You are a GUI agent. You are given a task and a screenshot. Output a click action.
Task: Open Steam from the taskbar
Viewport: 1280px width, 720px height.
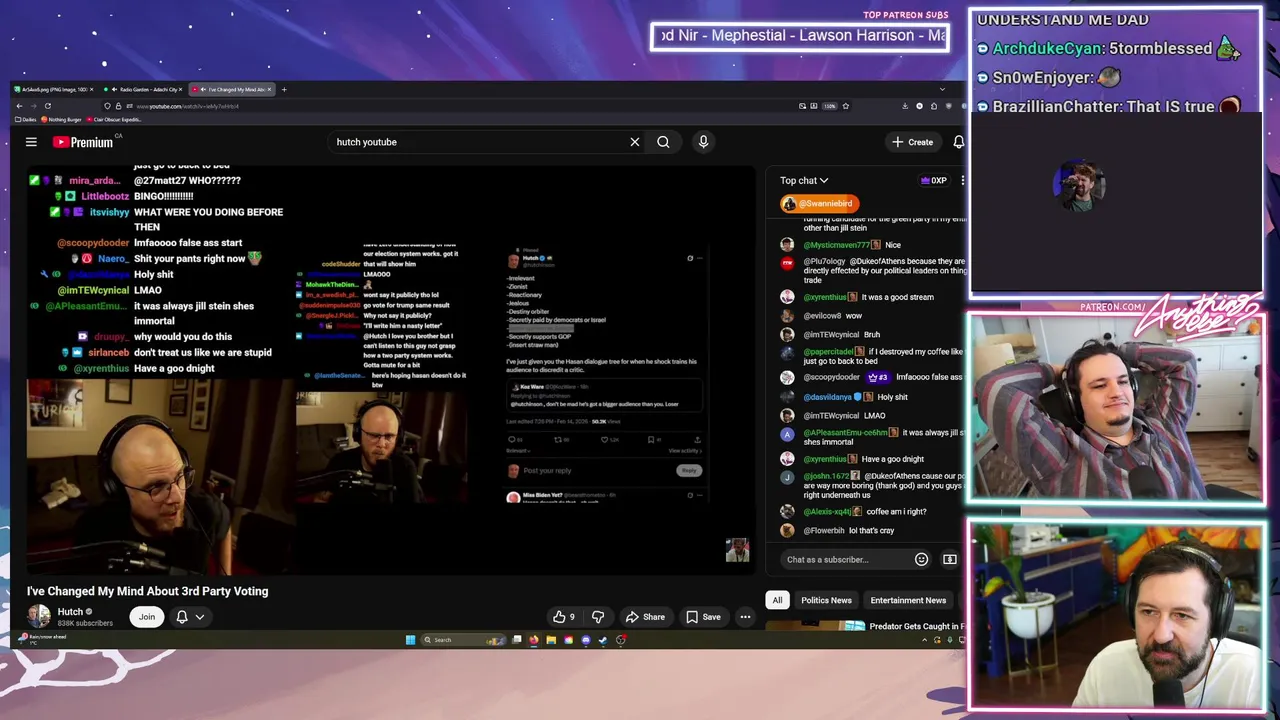(x=602, y=640)
